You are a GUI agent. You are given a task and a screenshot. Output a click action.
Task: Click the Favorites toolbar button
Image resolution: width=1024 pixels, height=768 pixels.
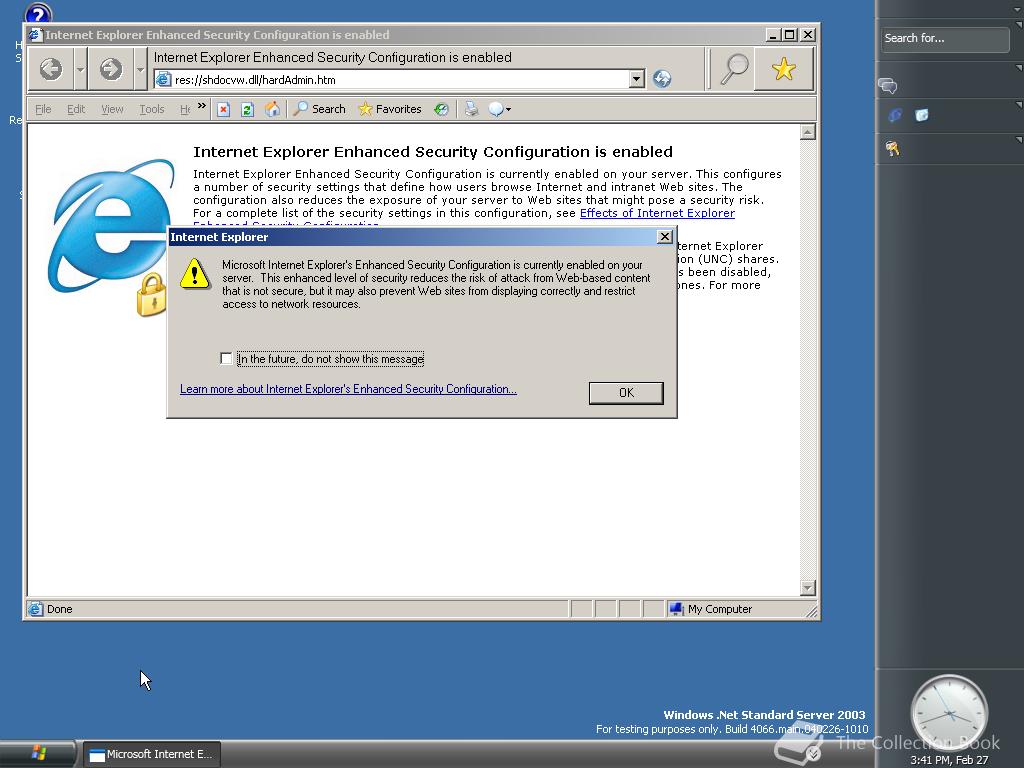tap(390, 109)
